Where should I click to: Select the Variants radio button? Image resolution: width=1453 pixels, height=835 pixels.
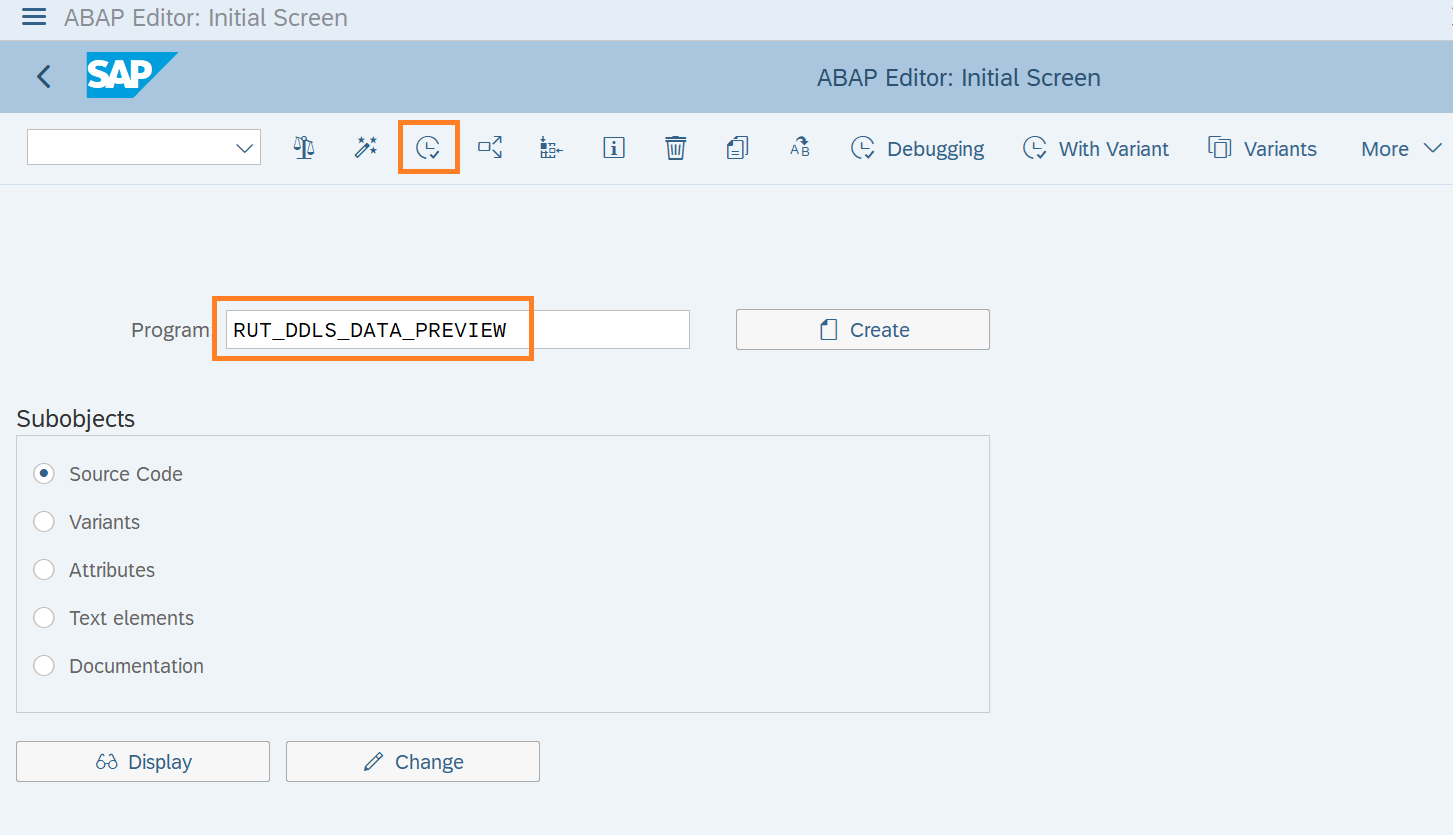point(44,522)
